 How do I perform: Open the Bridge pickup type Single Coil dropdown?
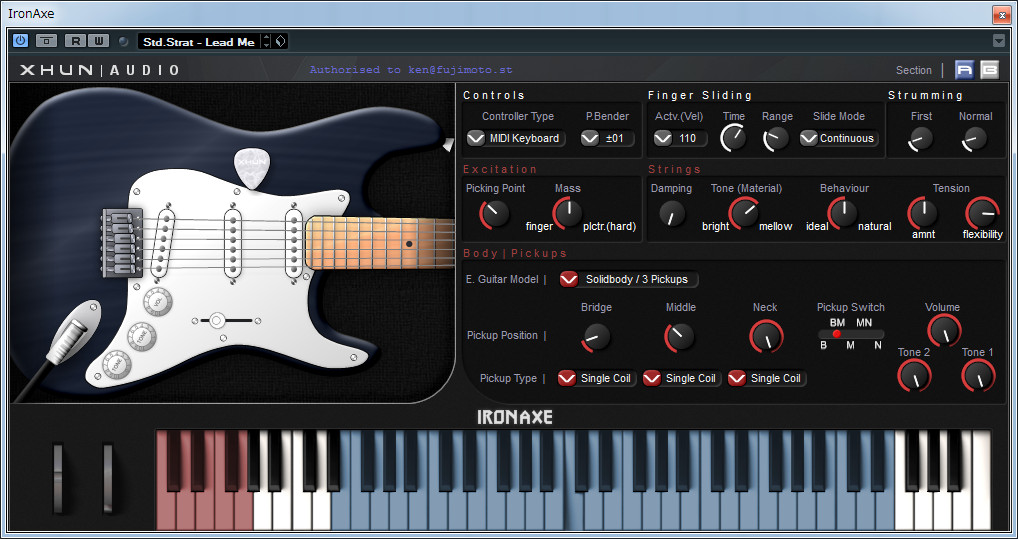(597, 379)
